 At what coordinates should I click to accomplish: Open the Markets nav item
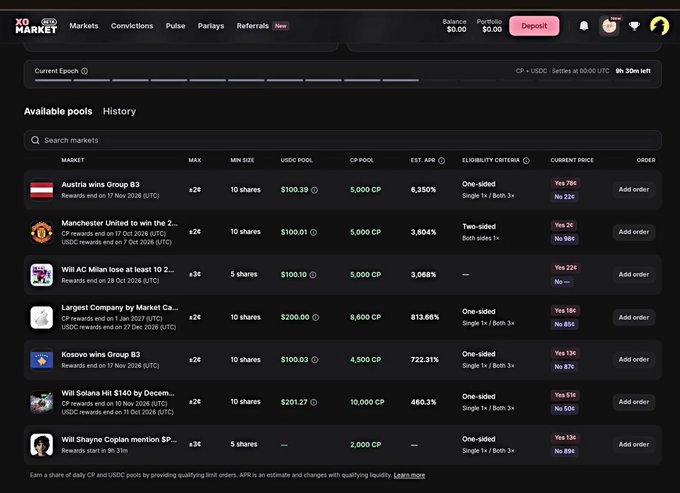(x=84, y=26)
